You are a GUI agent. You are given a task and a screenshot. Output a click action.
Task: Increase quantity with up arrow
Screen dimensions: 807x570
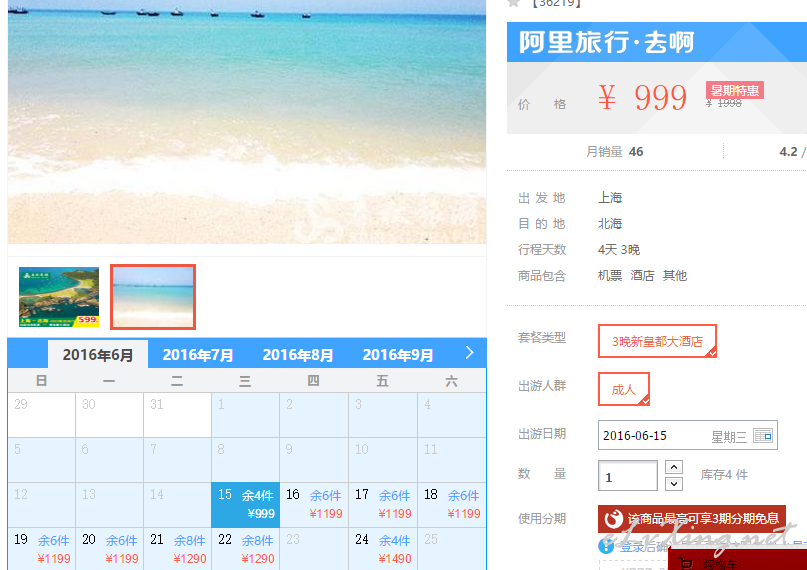pos(674,467)
